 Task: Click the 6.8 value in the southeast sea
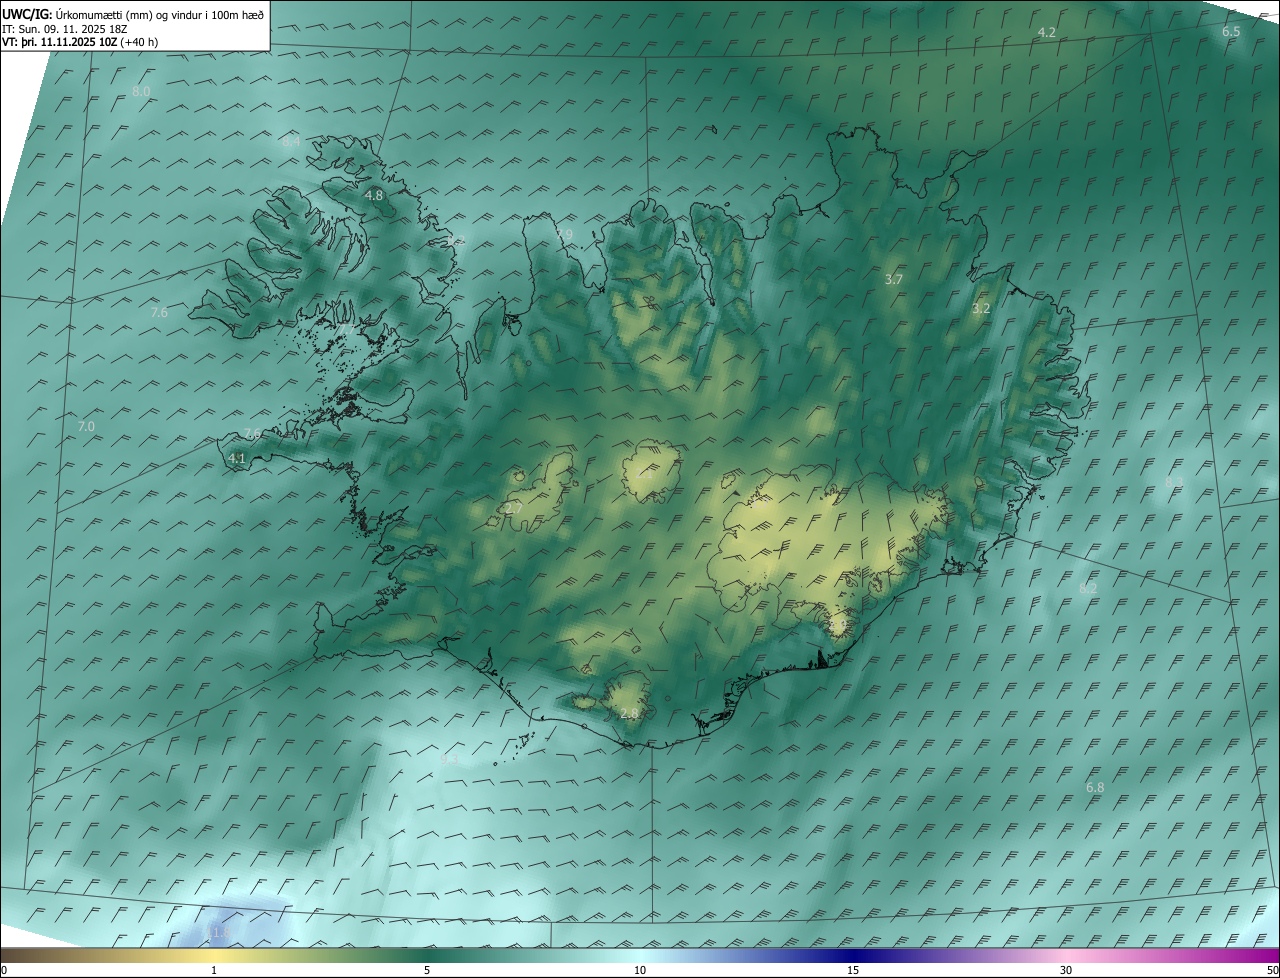tap(1095, 788)
